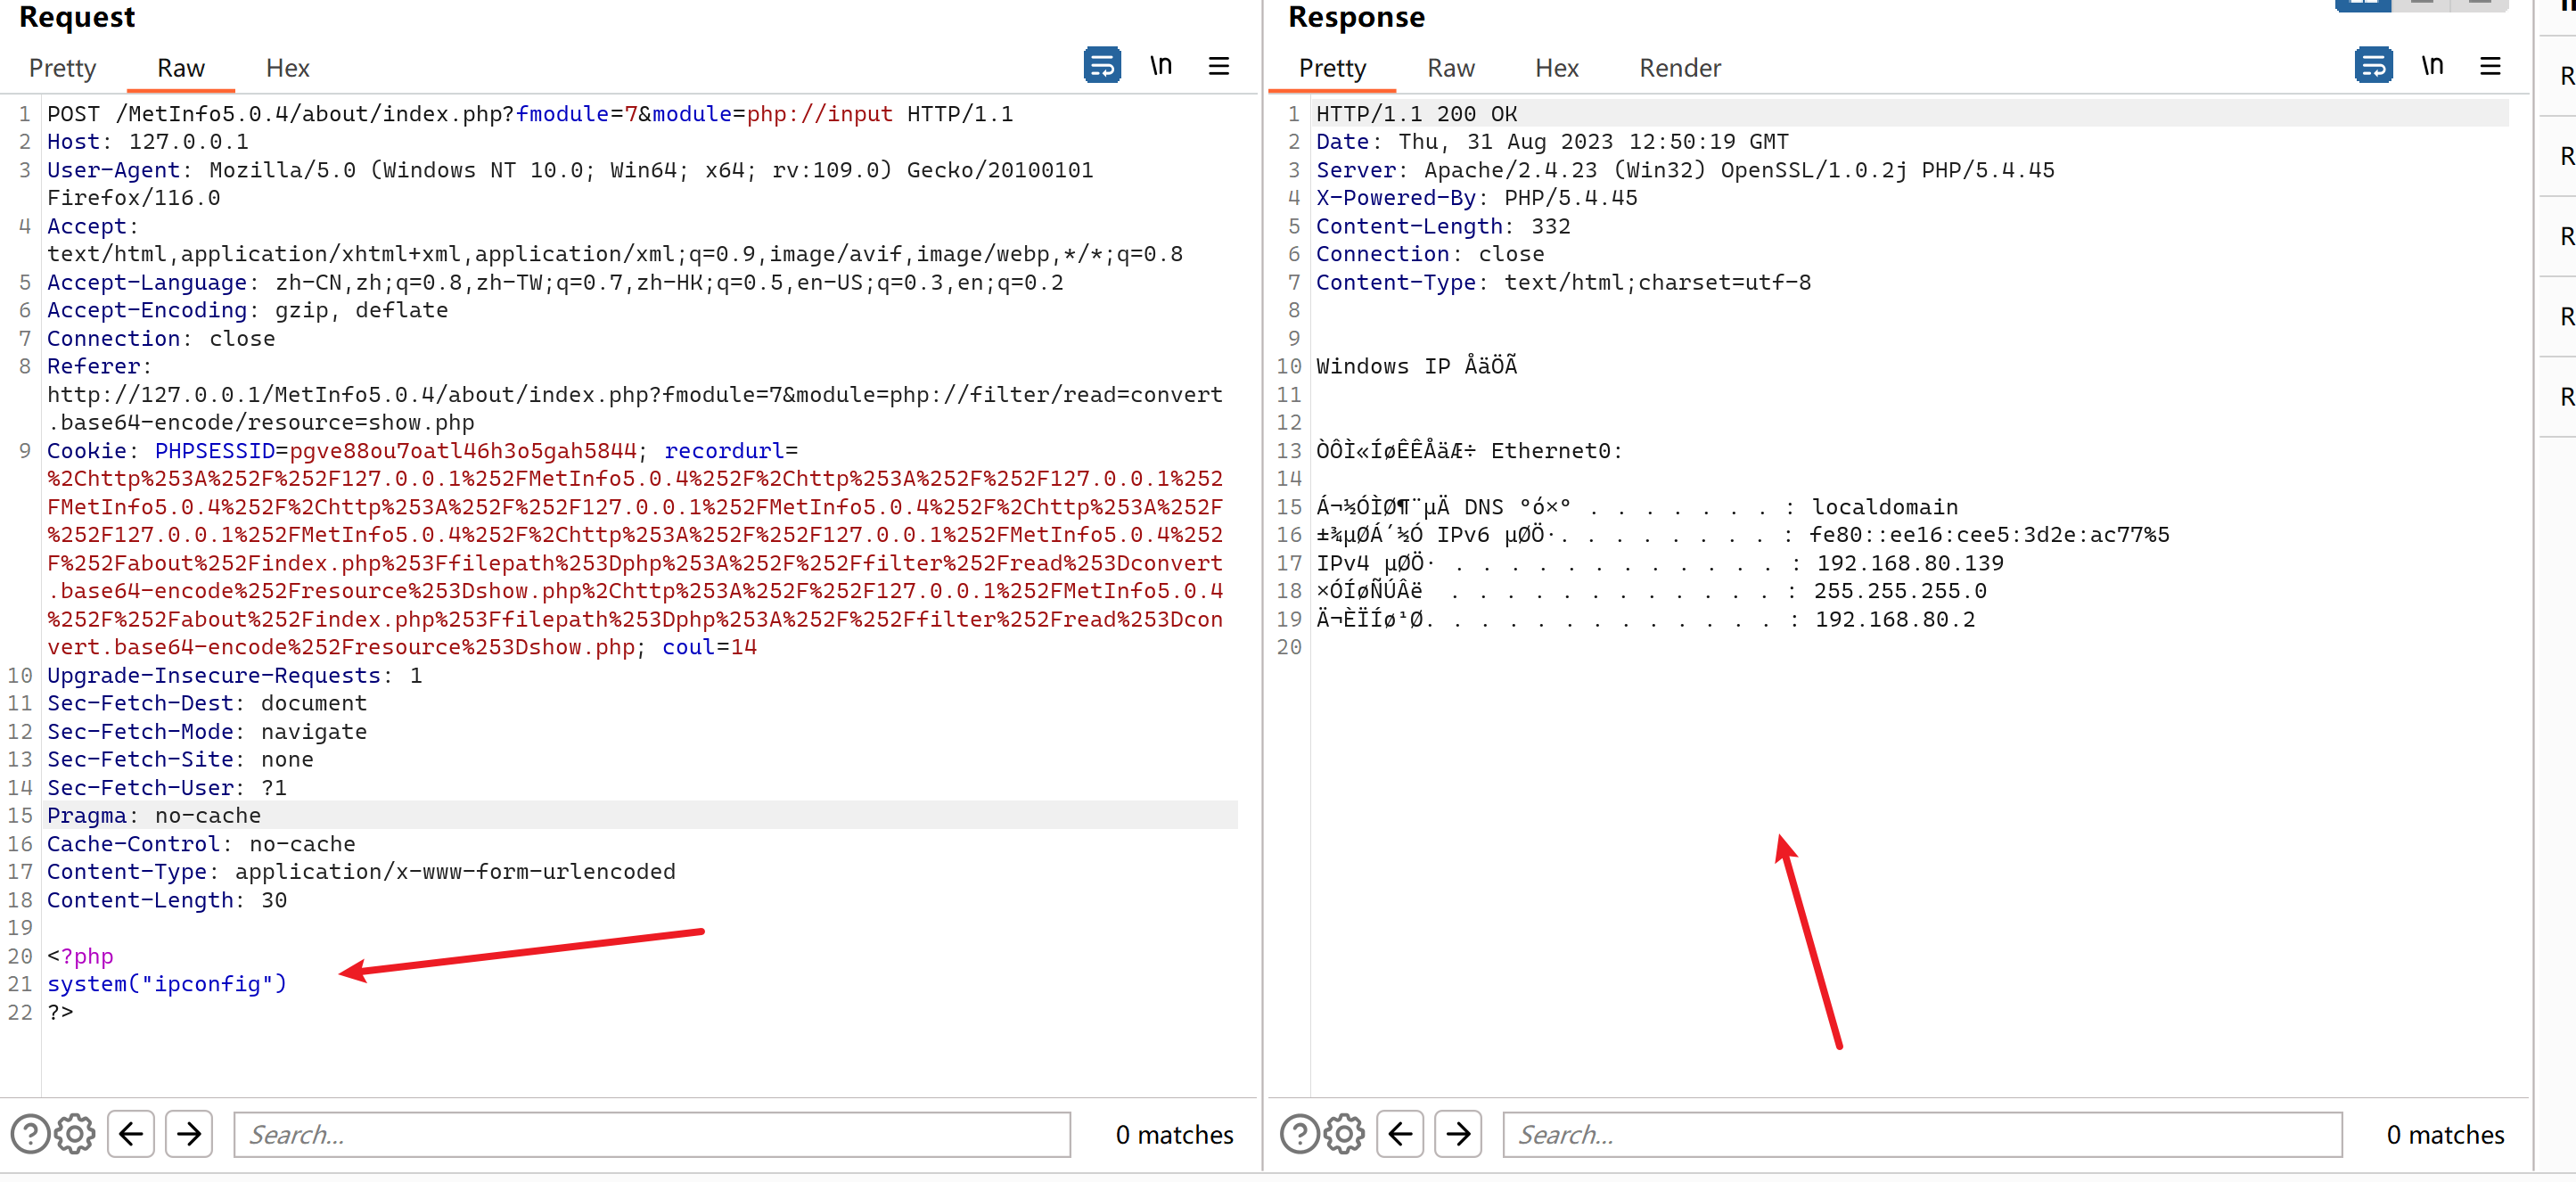Open the Response Render tab
This screenshot has width=2576, height=1182.
(1680, 68)
